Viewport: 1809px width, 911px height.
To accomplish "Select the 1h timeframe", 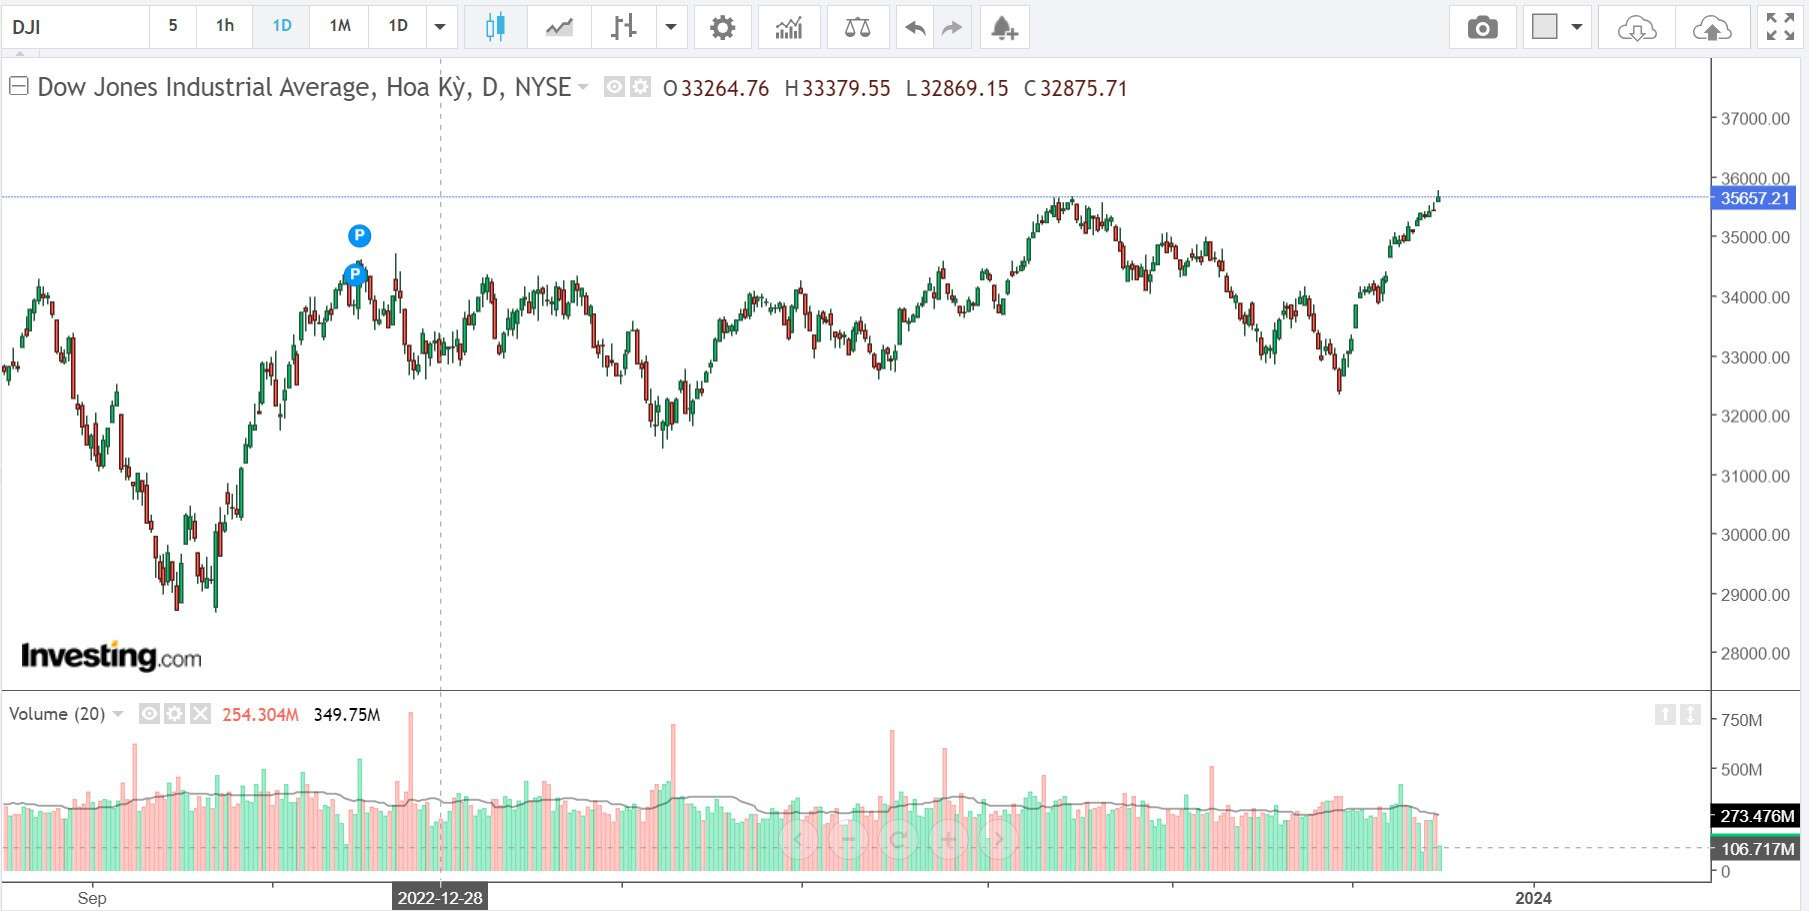I will (225, 26).
